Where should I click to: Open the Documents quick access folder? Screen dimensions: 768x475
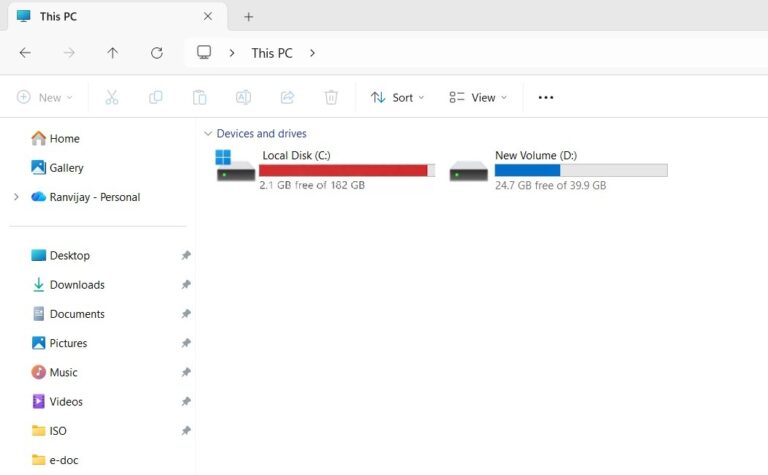(68, 314)
